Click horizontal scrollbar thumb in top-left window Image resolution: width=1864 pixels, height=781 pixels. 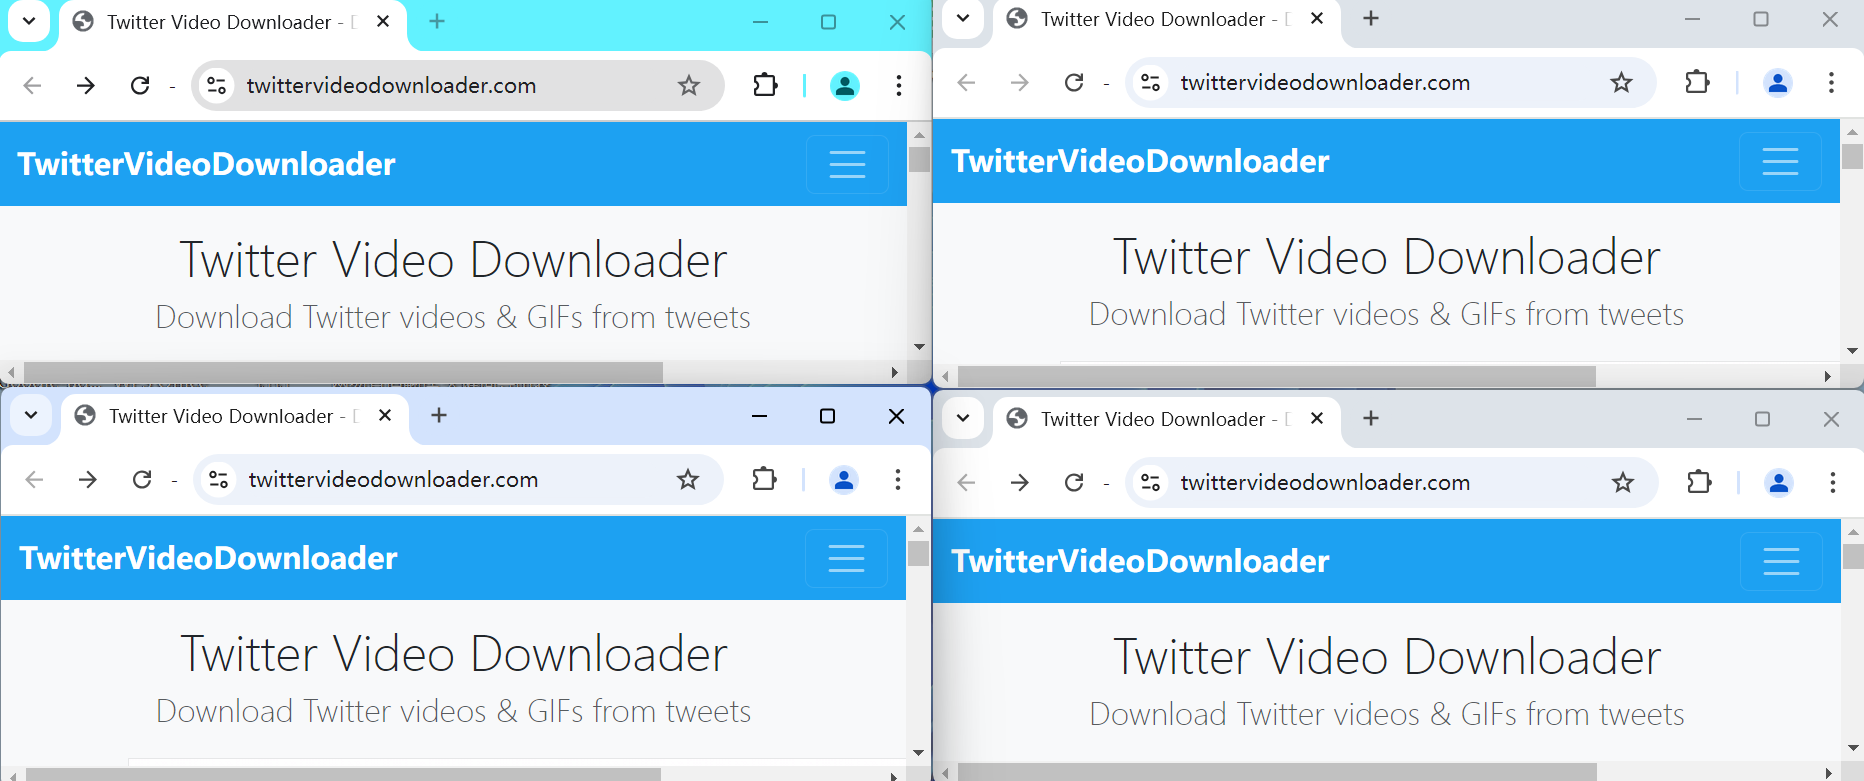coord(343,372)
